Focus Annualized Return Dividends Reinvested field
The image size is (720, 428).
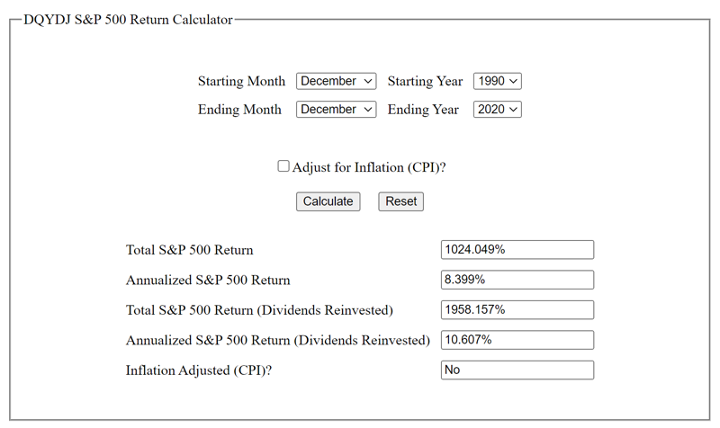click(x=518, y=340)
